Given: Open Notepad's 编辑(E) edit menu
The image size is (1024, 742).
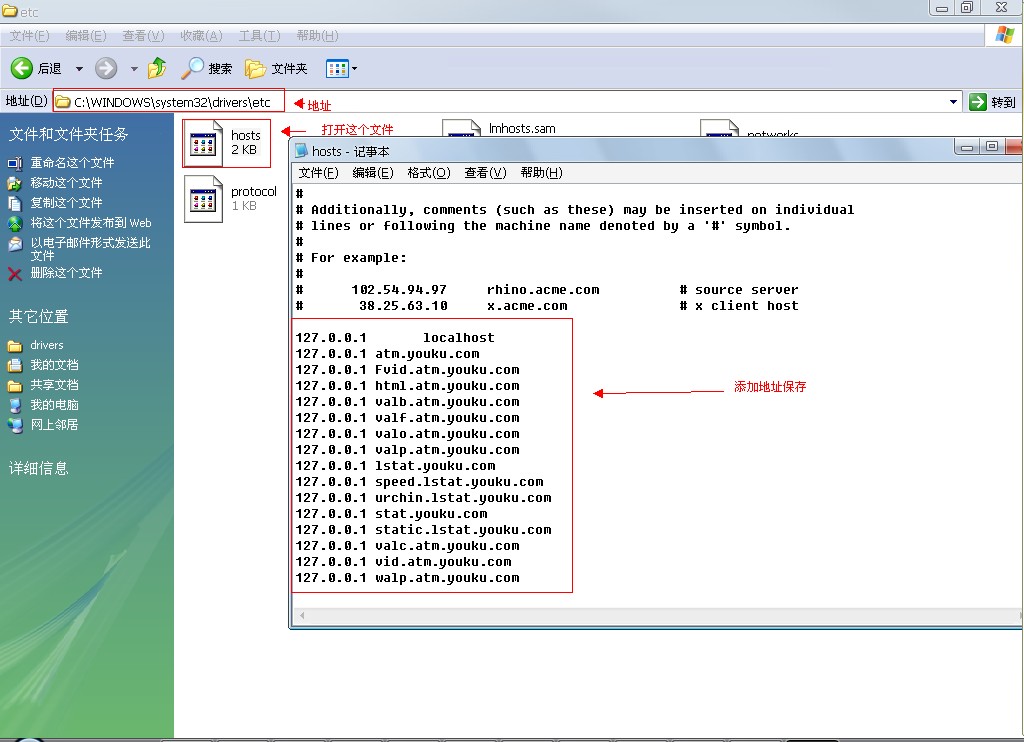Looking at the screenshot, I should point(373,172).
